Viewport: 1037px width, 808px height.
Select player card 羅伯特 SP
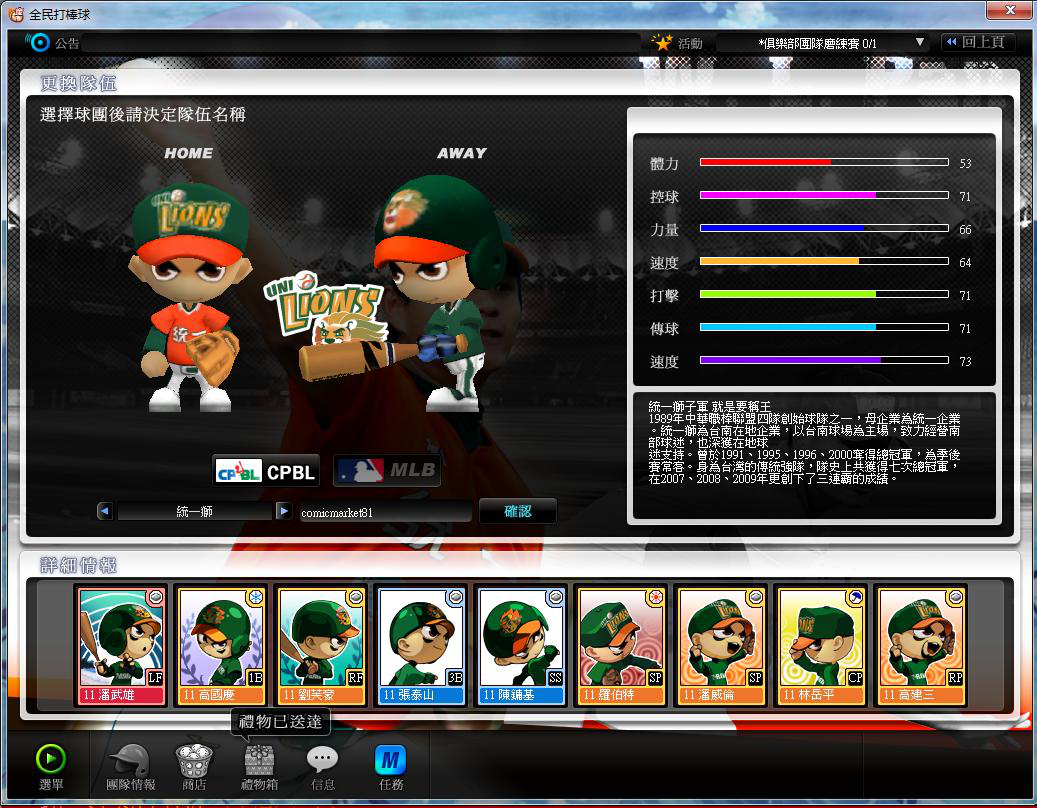(621, 645)
